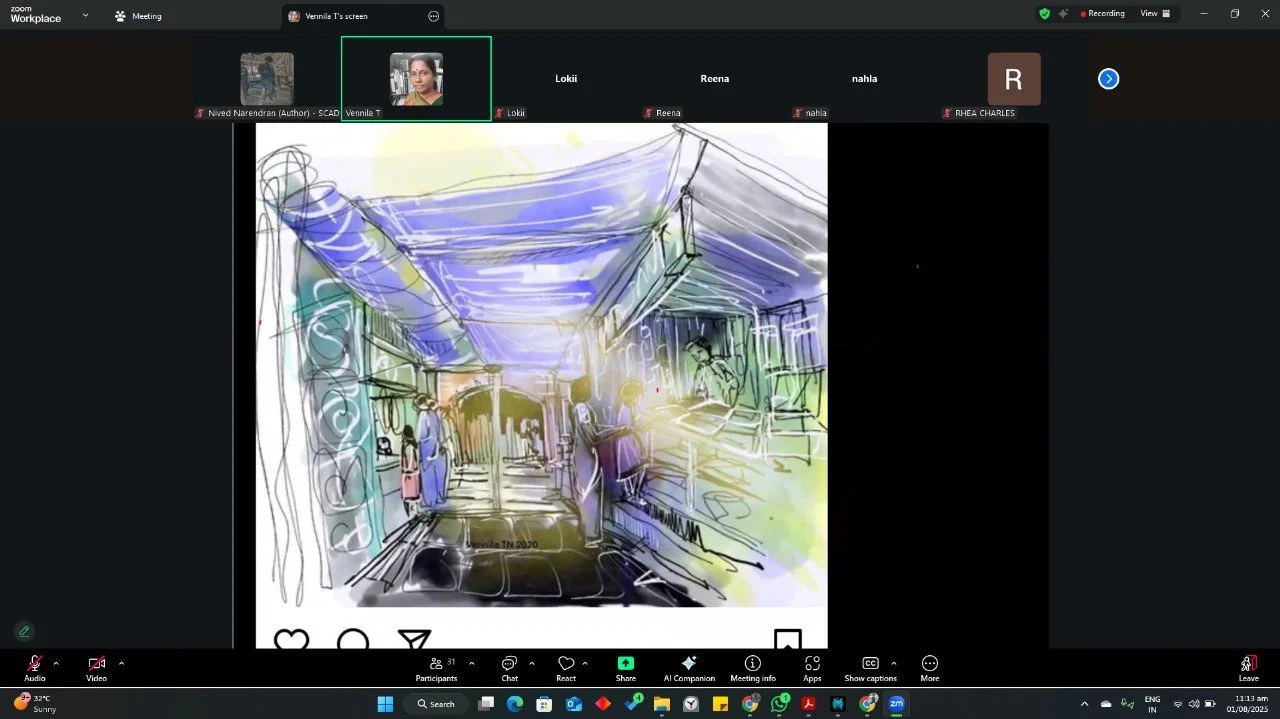Open audio options caret beside Audio

[56, 663]
